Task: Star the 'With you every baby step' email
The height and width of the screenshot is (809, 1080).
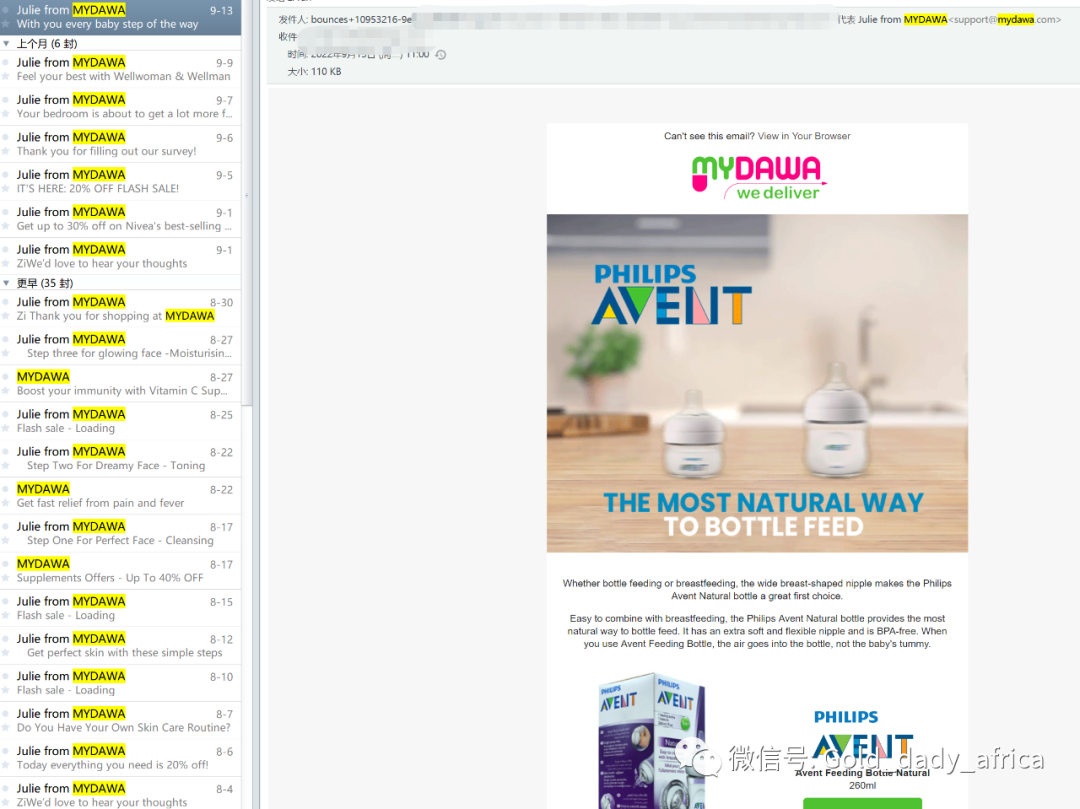Action: [x=6, y=24]
